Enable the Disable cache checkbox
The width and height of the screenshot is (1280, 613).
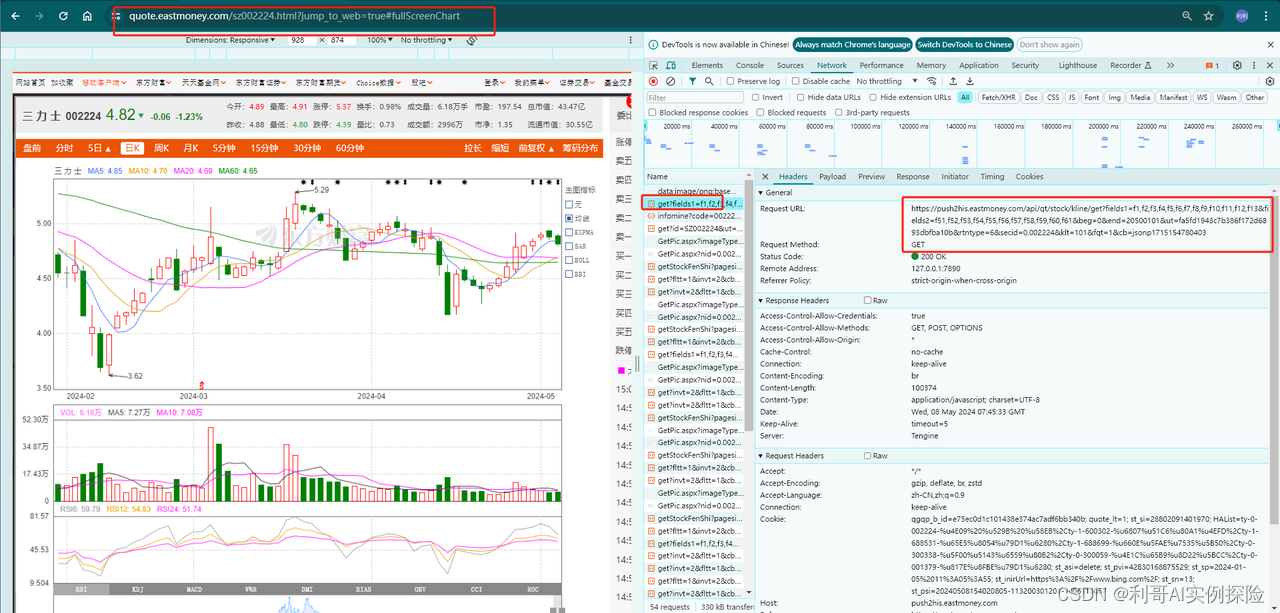(x=795, y=81)
